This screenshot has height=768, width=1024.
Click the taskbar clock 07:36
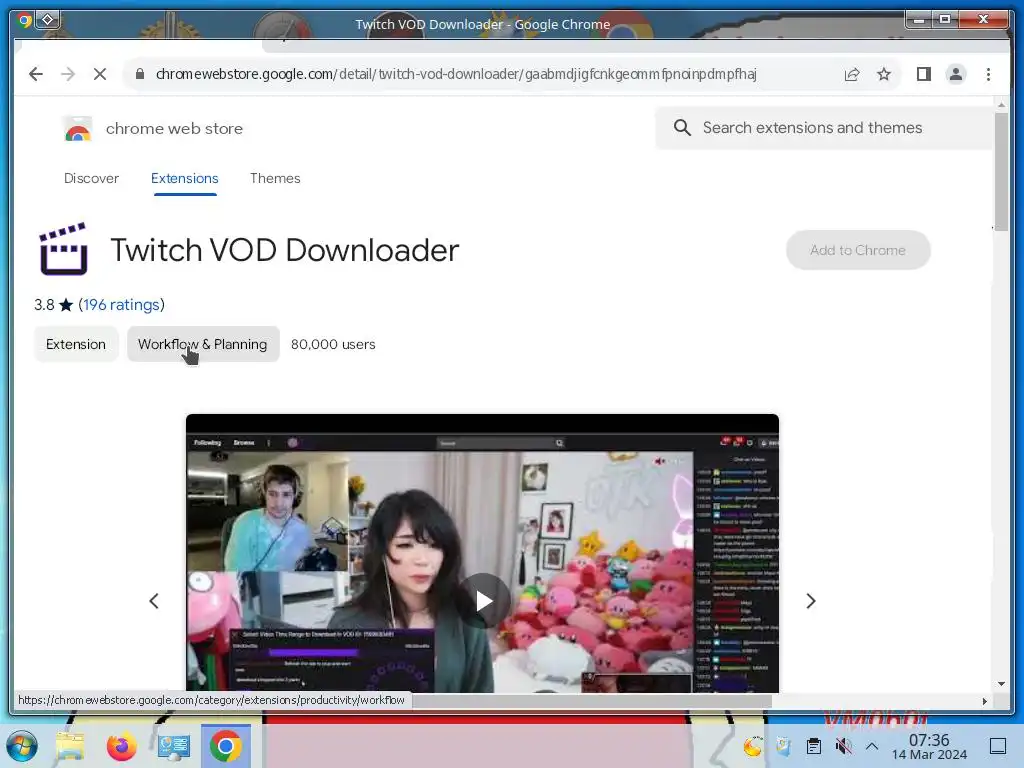tap(929, 740)
